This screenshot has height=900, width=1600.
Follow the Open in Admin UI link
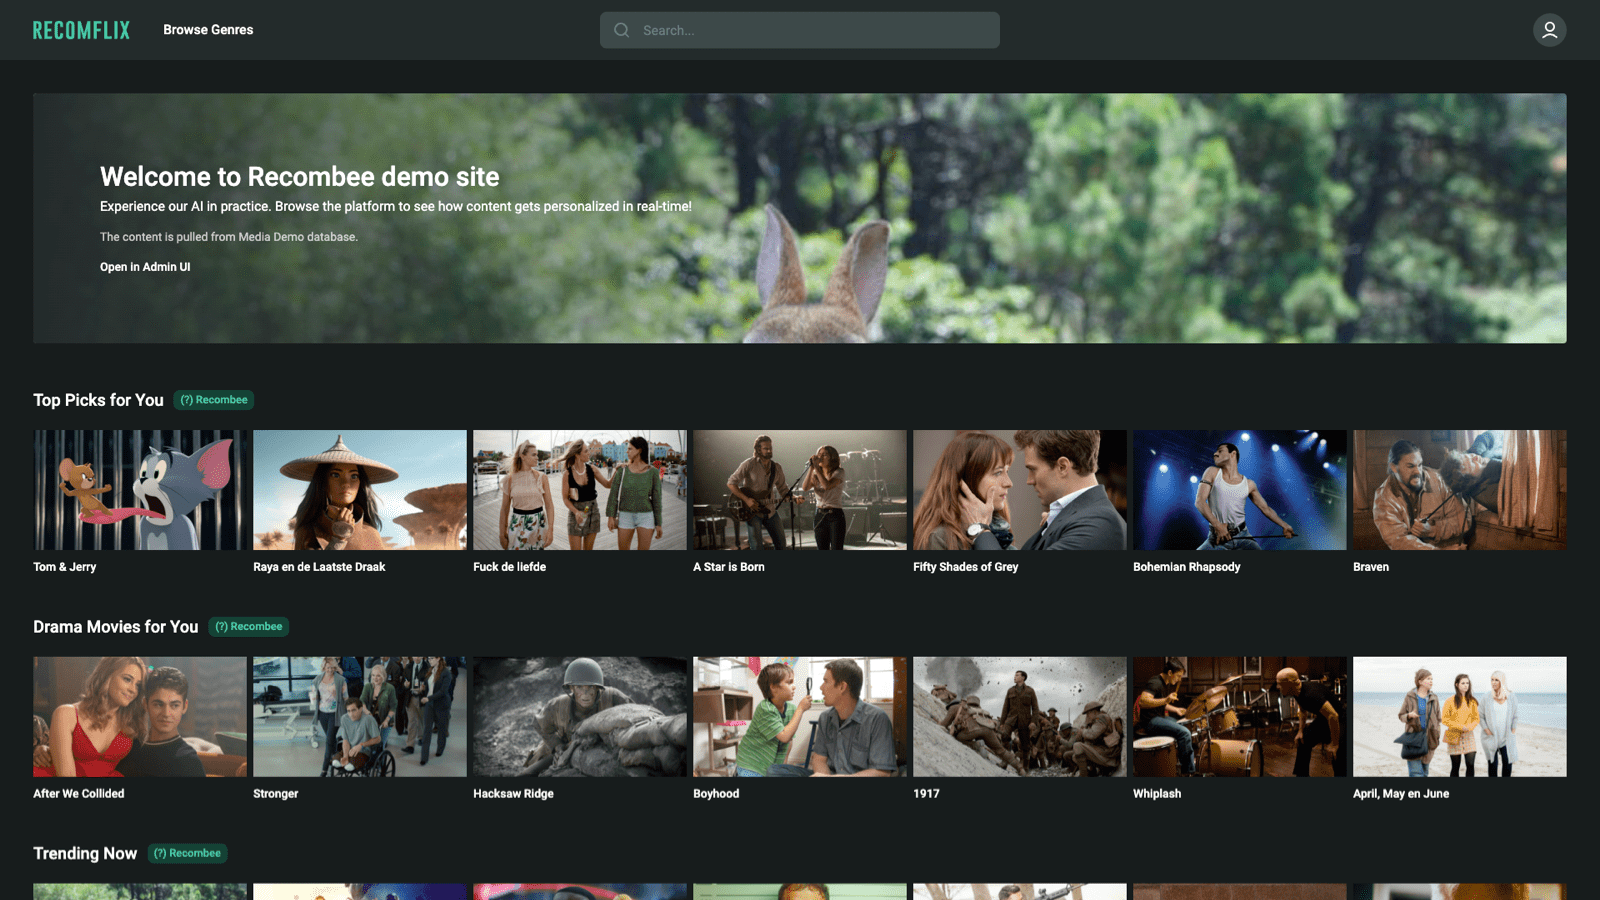coord(145,267)
